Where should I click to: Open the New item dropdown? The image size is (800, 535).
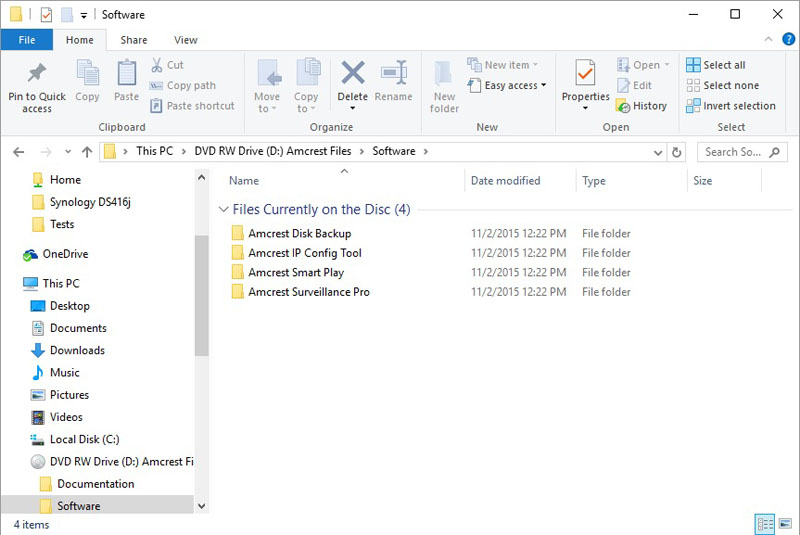point(503,65)
